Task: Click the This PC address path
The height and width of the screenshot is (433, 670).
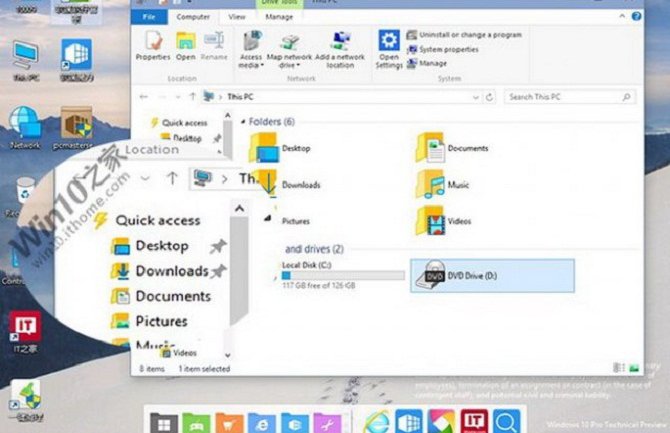Action: (240, 97)
